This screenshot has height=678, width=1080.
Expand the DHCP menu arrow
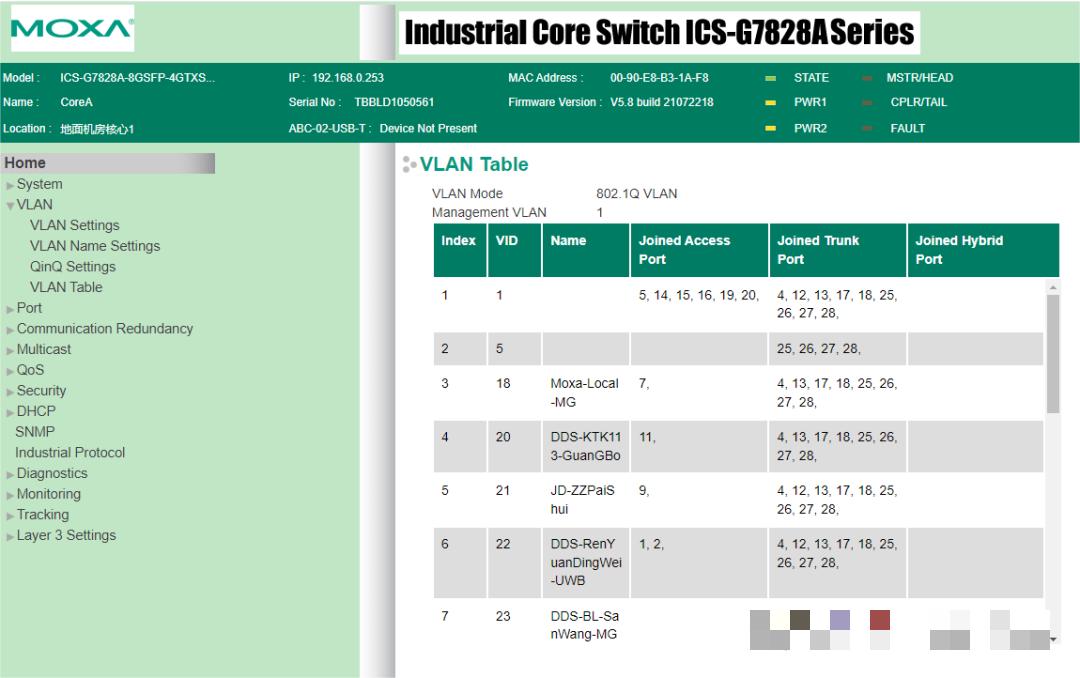[x=10, y=413]
